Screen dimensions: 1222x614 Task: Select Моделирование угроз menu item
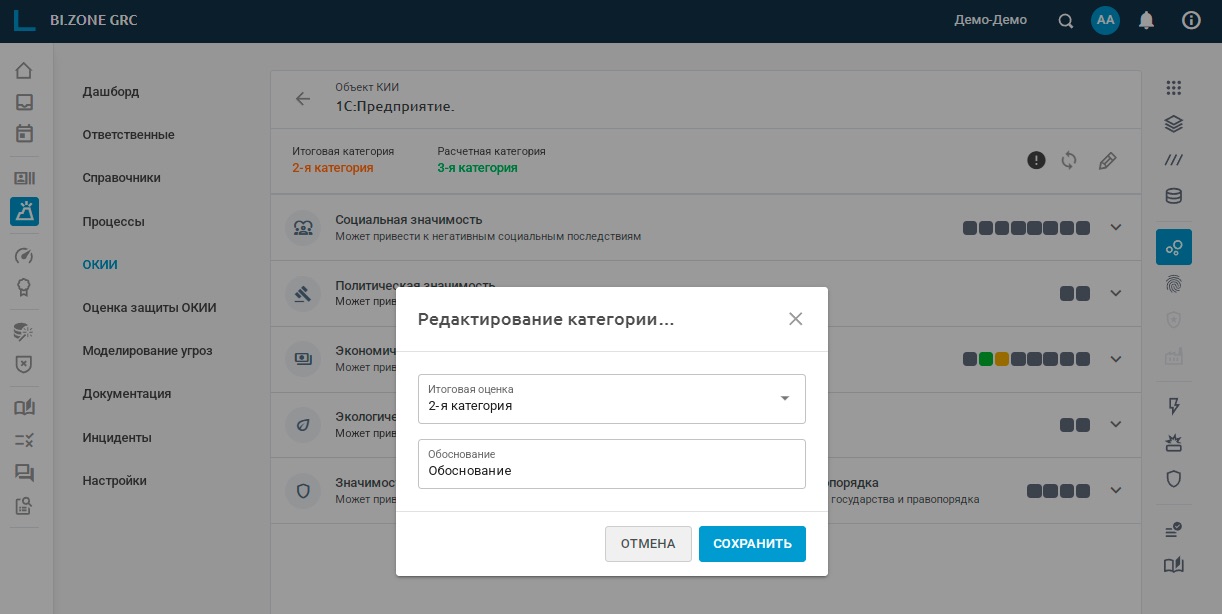click(x=147, y=351)
